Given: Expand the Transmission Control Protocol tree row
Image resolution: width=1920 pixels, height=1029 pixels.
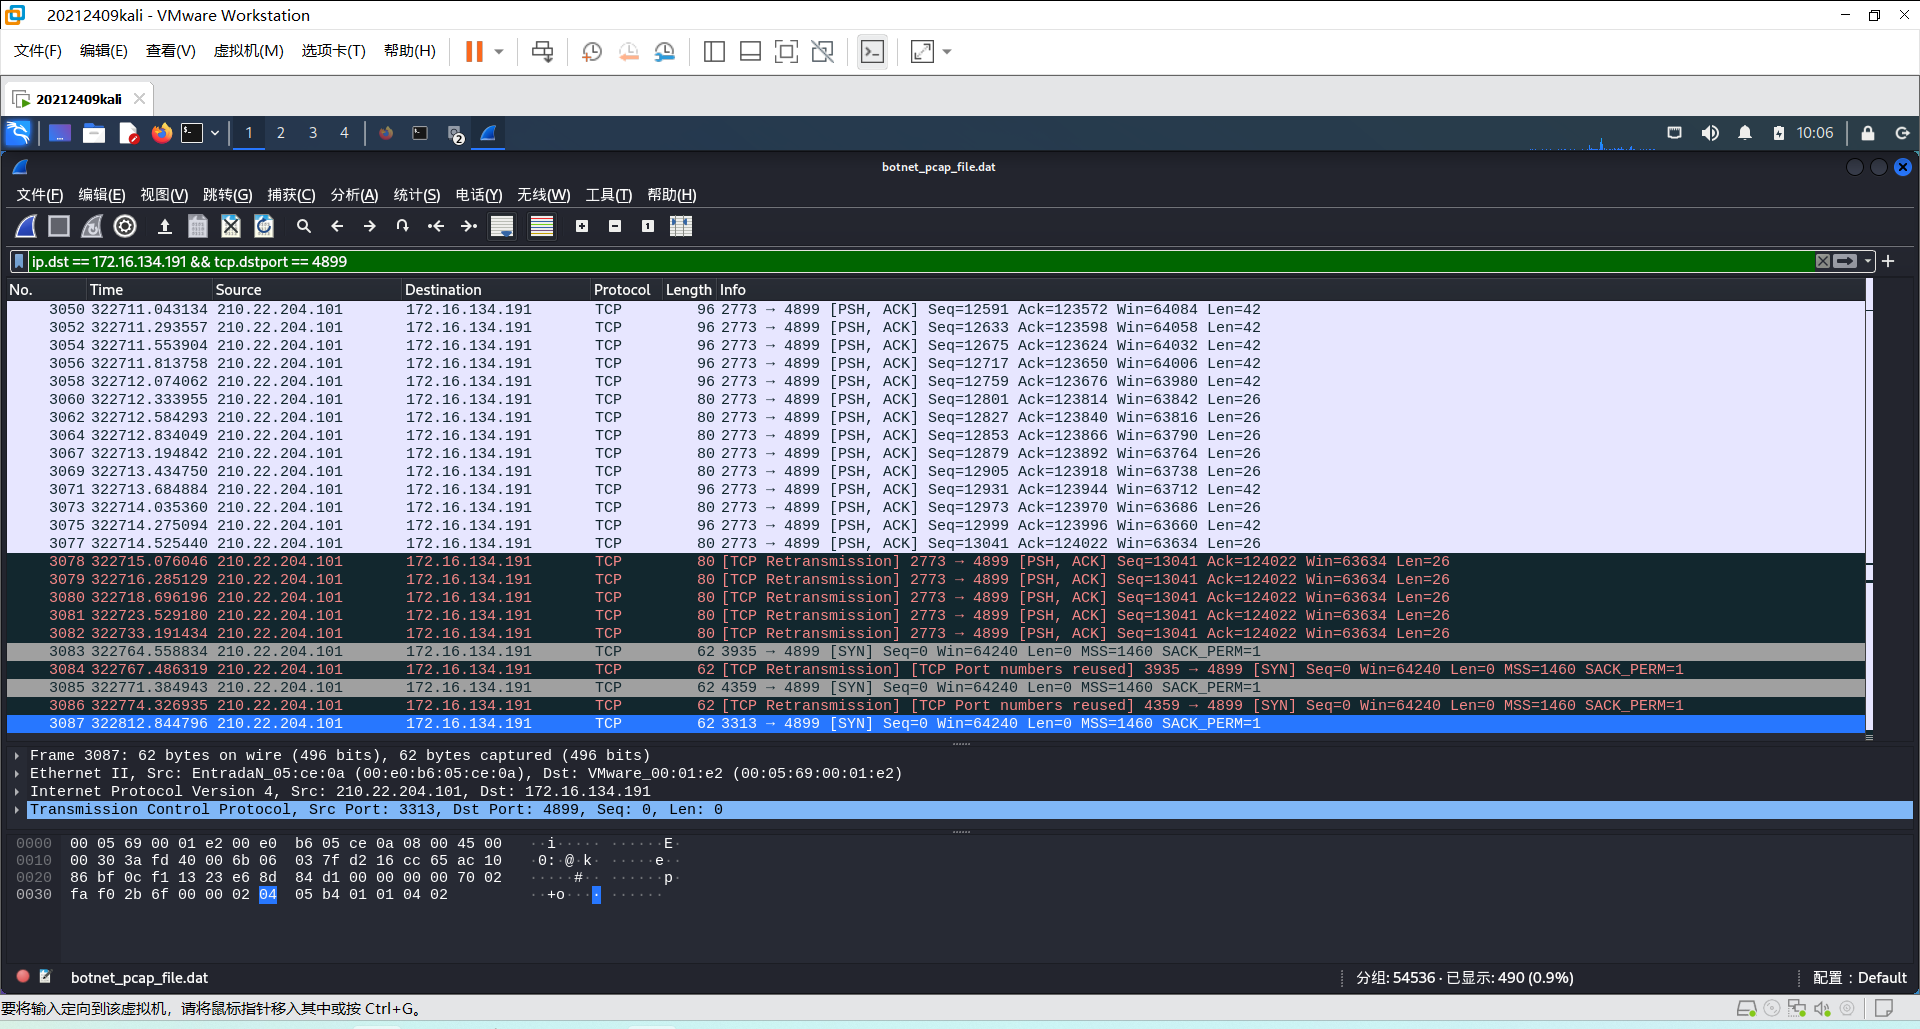Looking at the screenshot, I should [17, 810].
